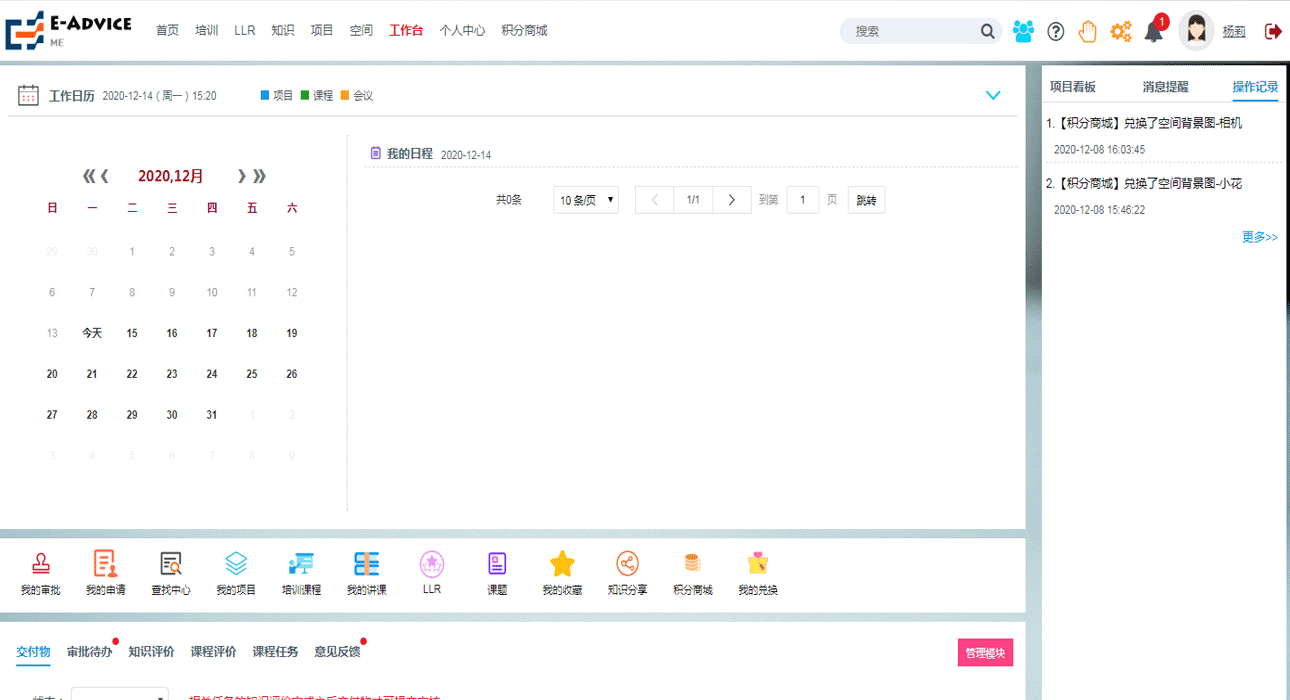Click the 我的收藏 star icon
Screen dimensions: 1290x700
click(x=562, y=568)
